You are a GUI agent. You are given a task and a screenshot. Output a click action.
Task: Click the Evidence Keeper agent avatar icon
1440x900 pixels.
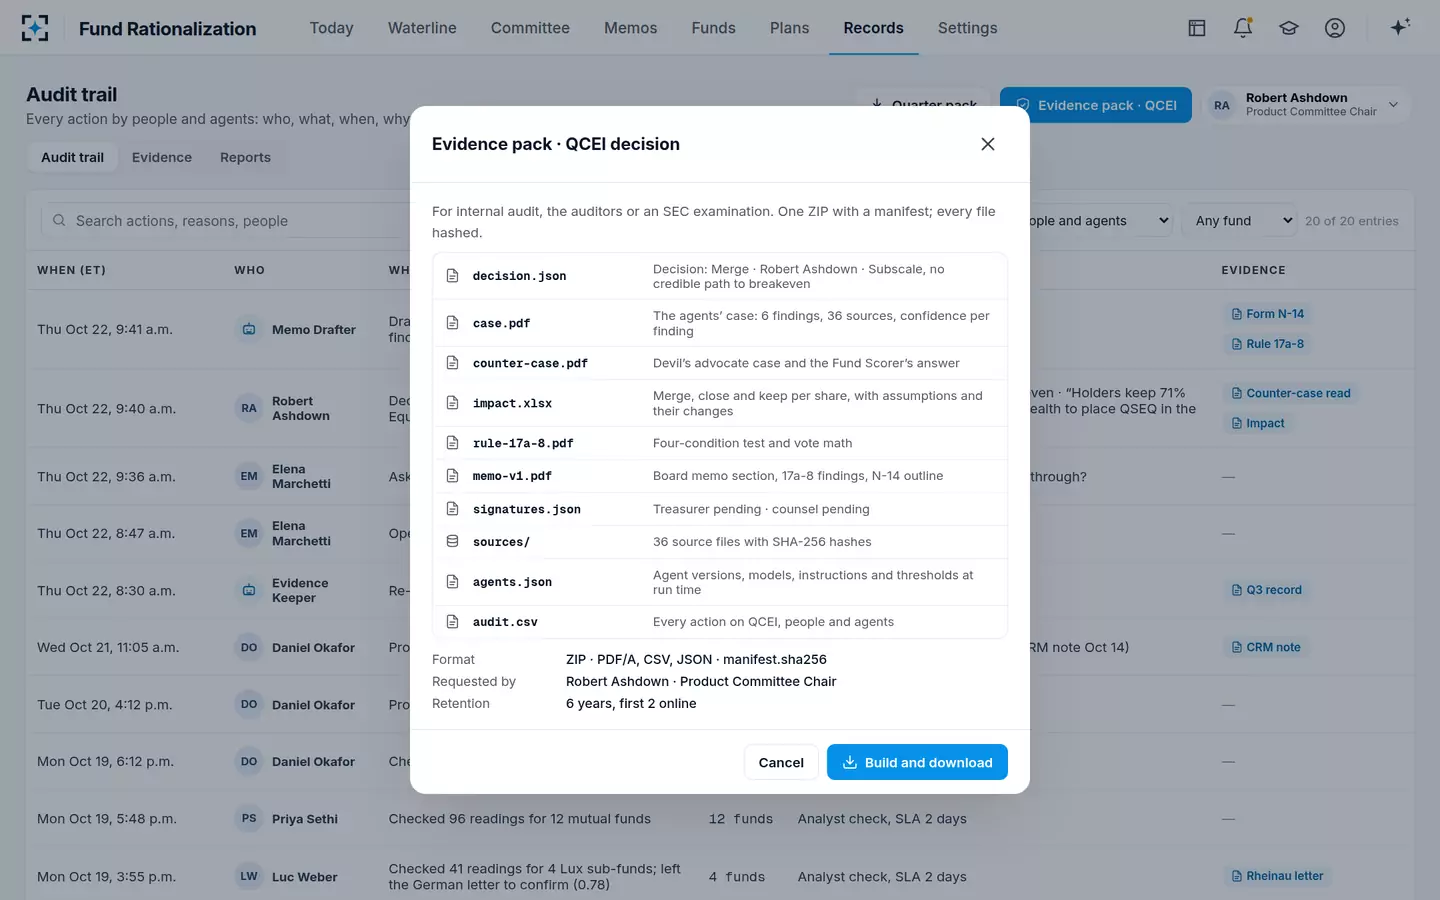tap(249, 590)
